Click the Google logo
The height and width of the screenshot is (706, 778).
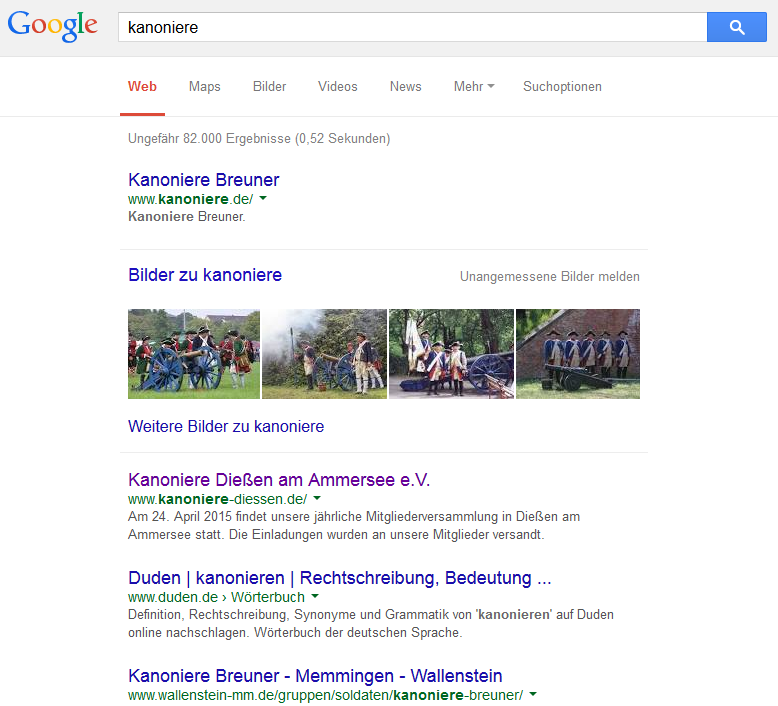53,26
